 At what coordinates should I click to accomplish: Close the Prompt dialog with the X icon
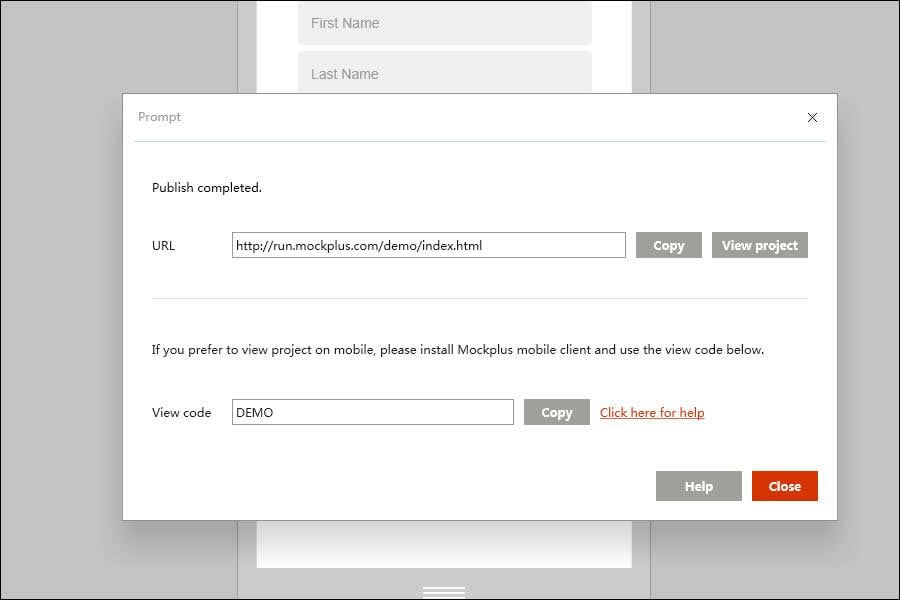point(812,117)
